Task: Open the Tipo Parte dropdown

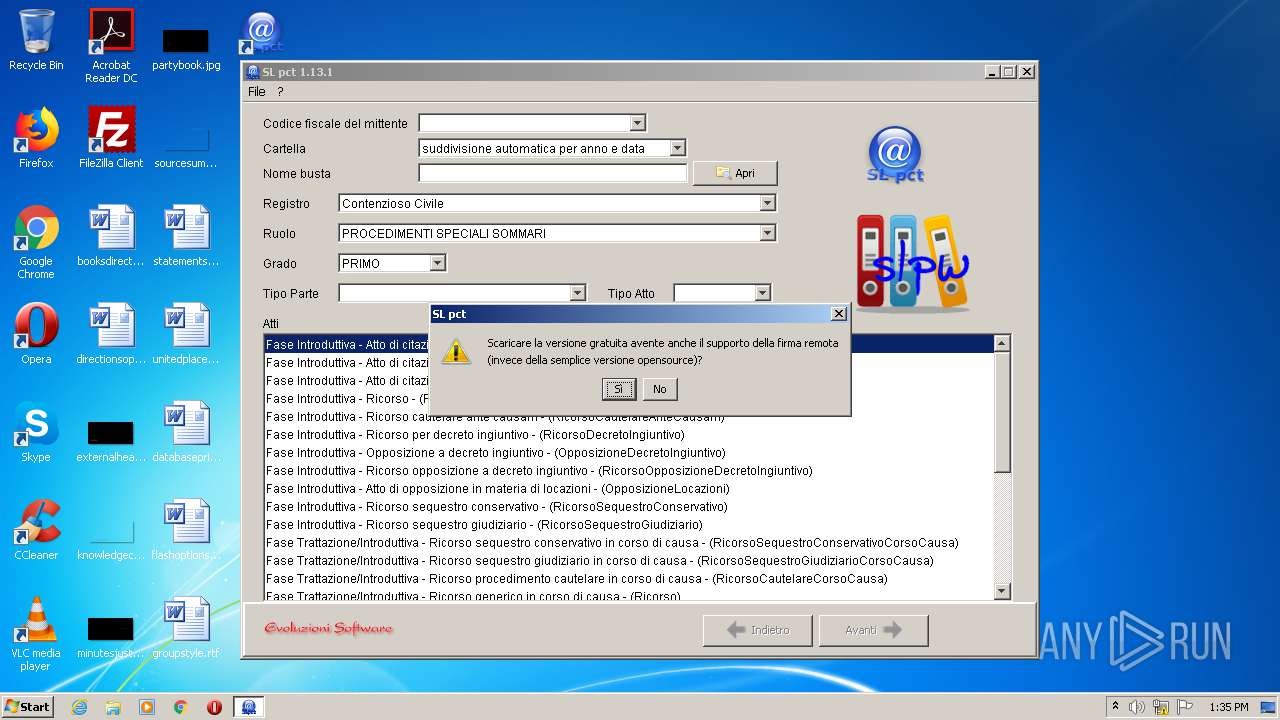Action: point(577,293)
